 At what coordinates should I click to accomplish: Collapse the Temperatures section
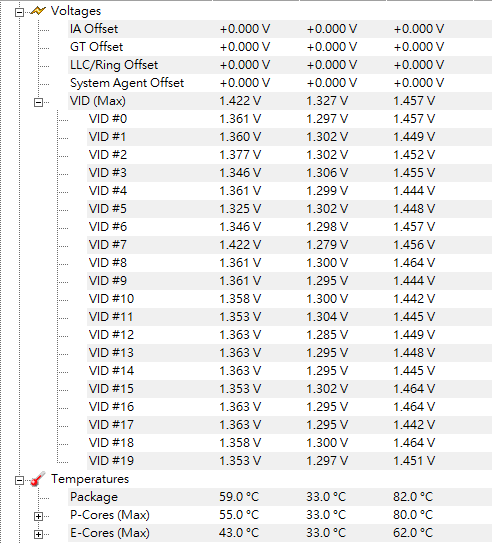(19, 480)
